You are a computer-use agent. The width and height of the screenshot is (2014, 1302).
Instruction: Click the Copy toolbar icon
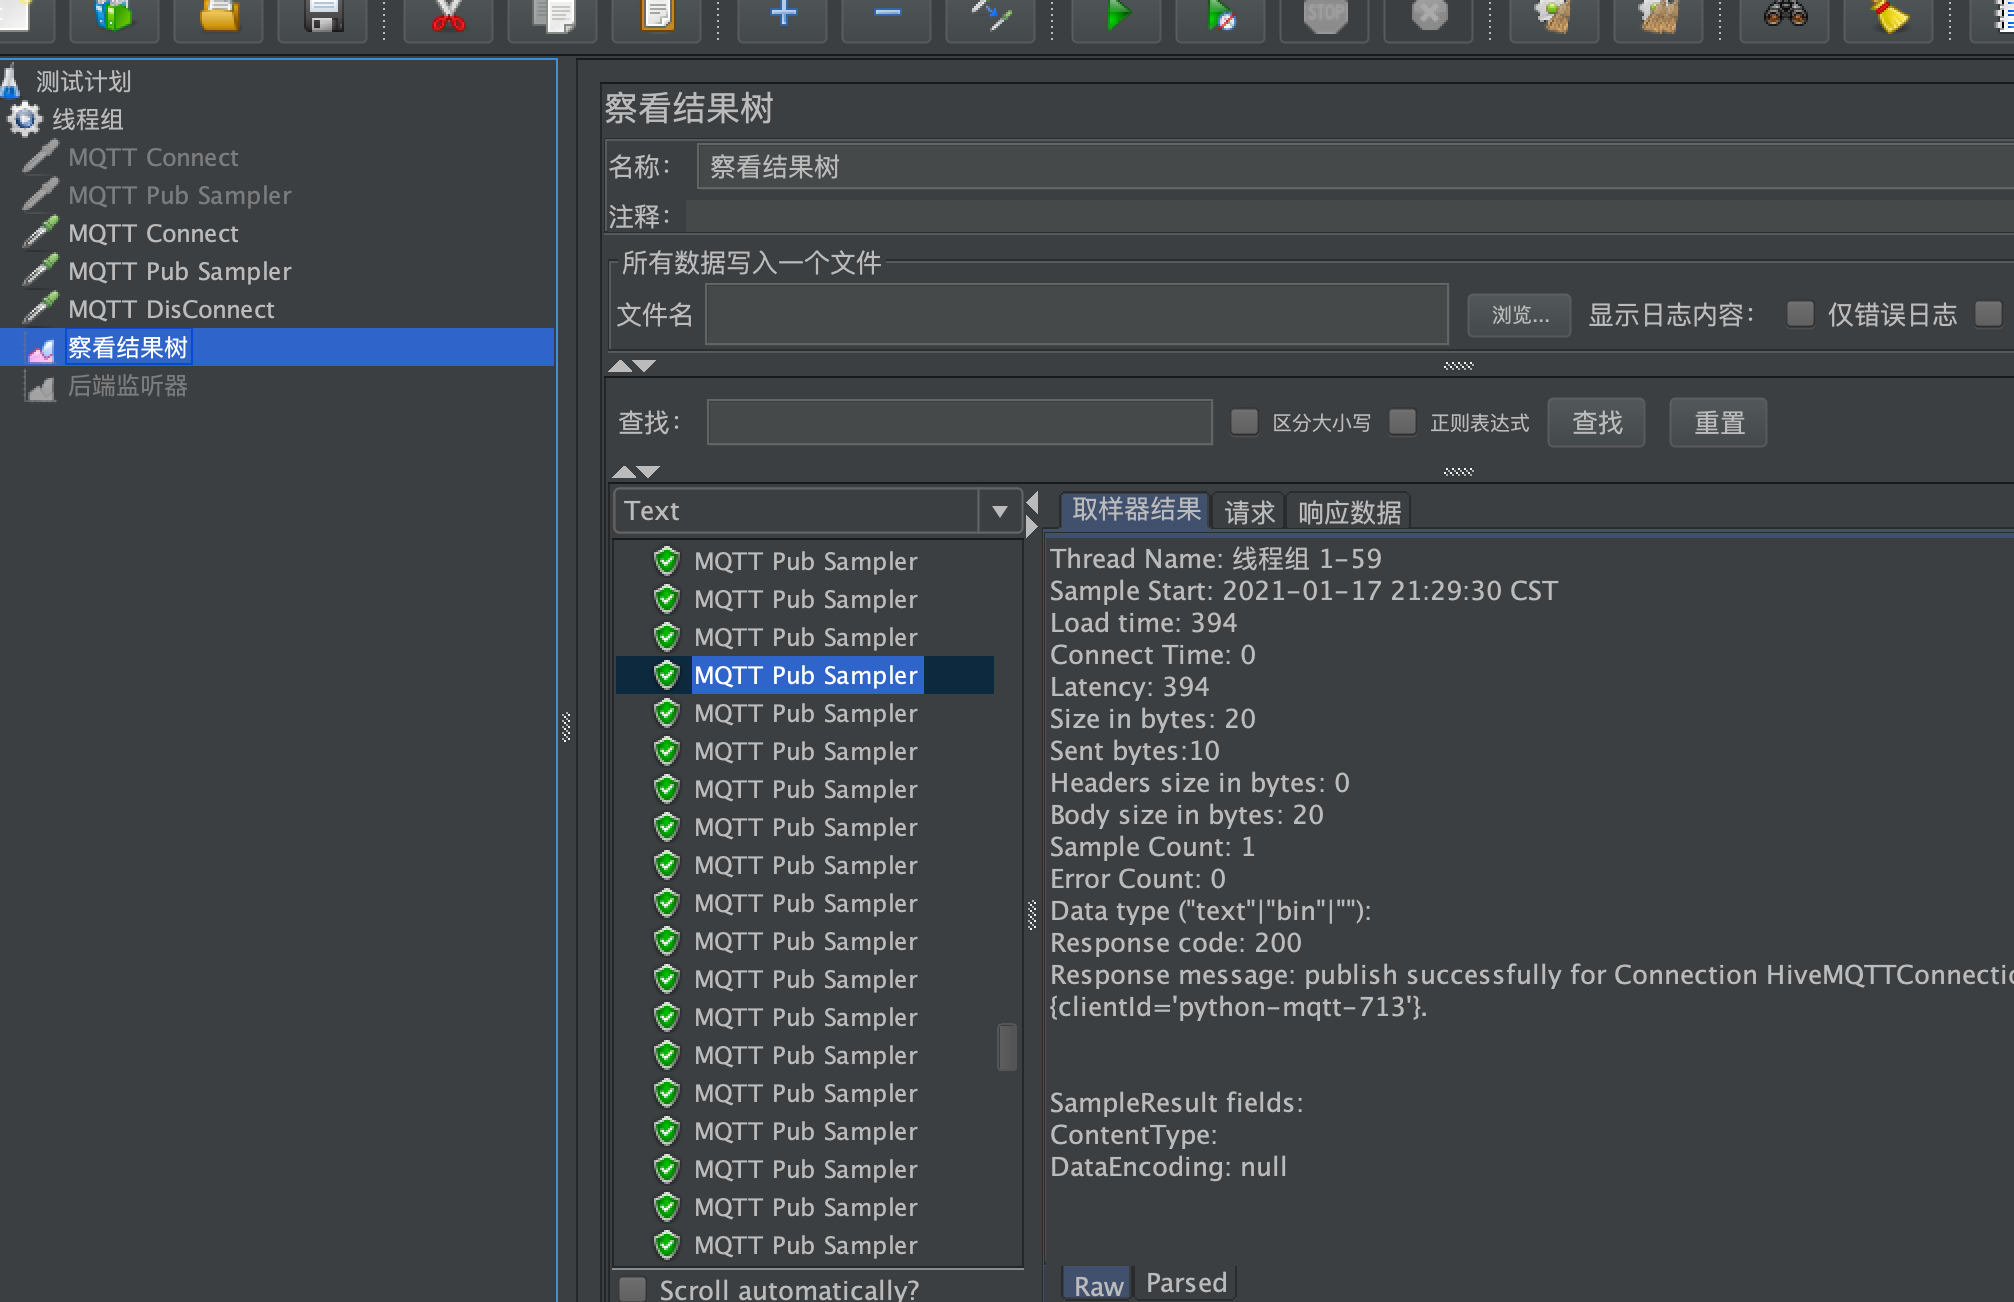[551, 18]
